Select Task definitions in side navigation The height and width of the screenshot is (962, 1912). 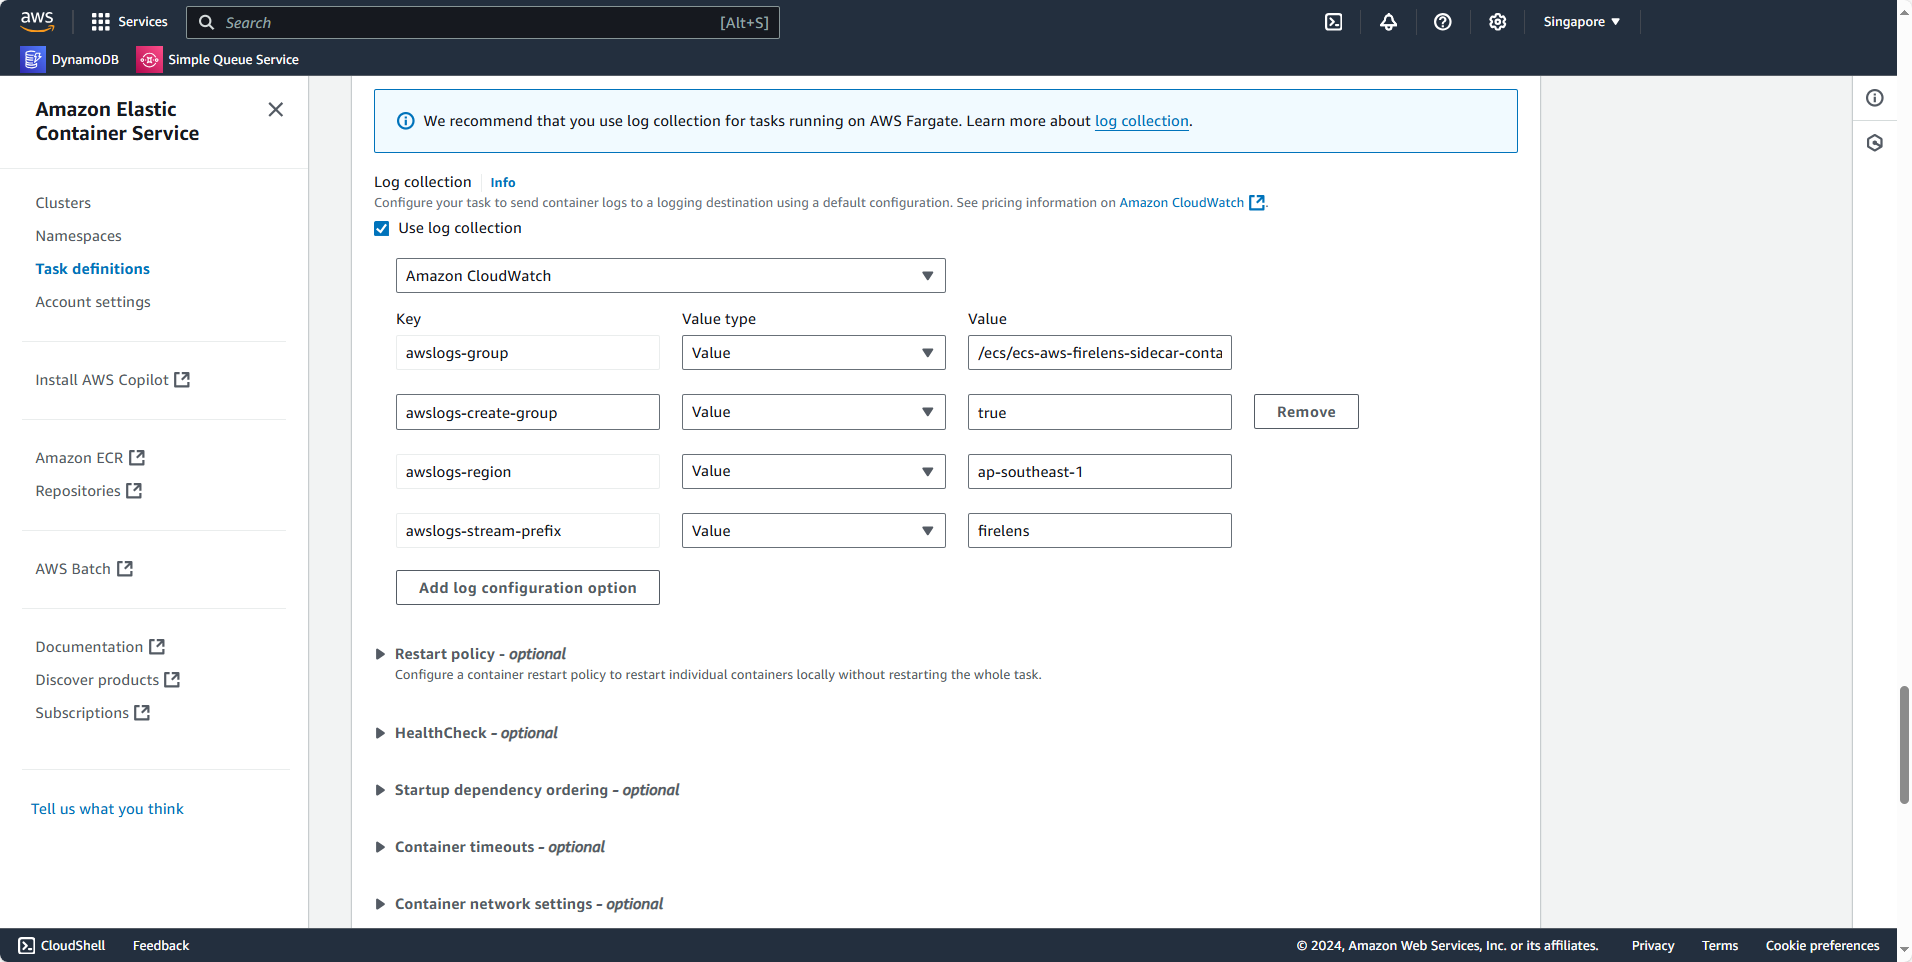point(92,269)
